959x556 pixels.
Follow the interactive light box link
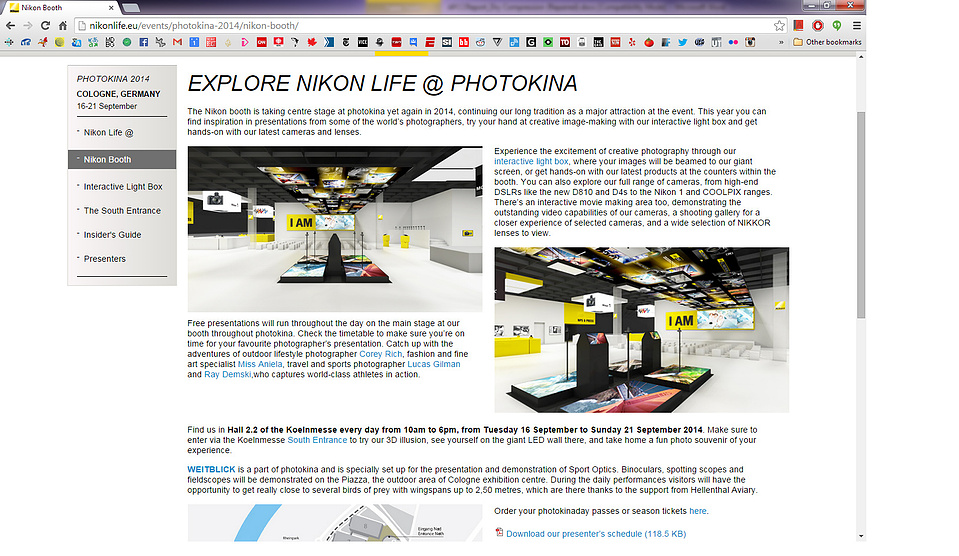(531, 161)
